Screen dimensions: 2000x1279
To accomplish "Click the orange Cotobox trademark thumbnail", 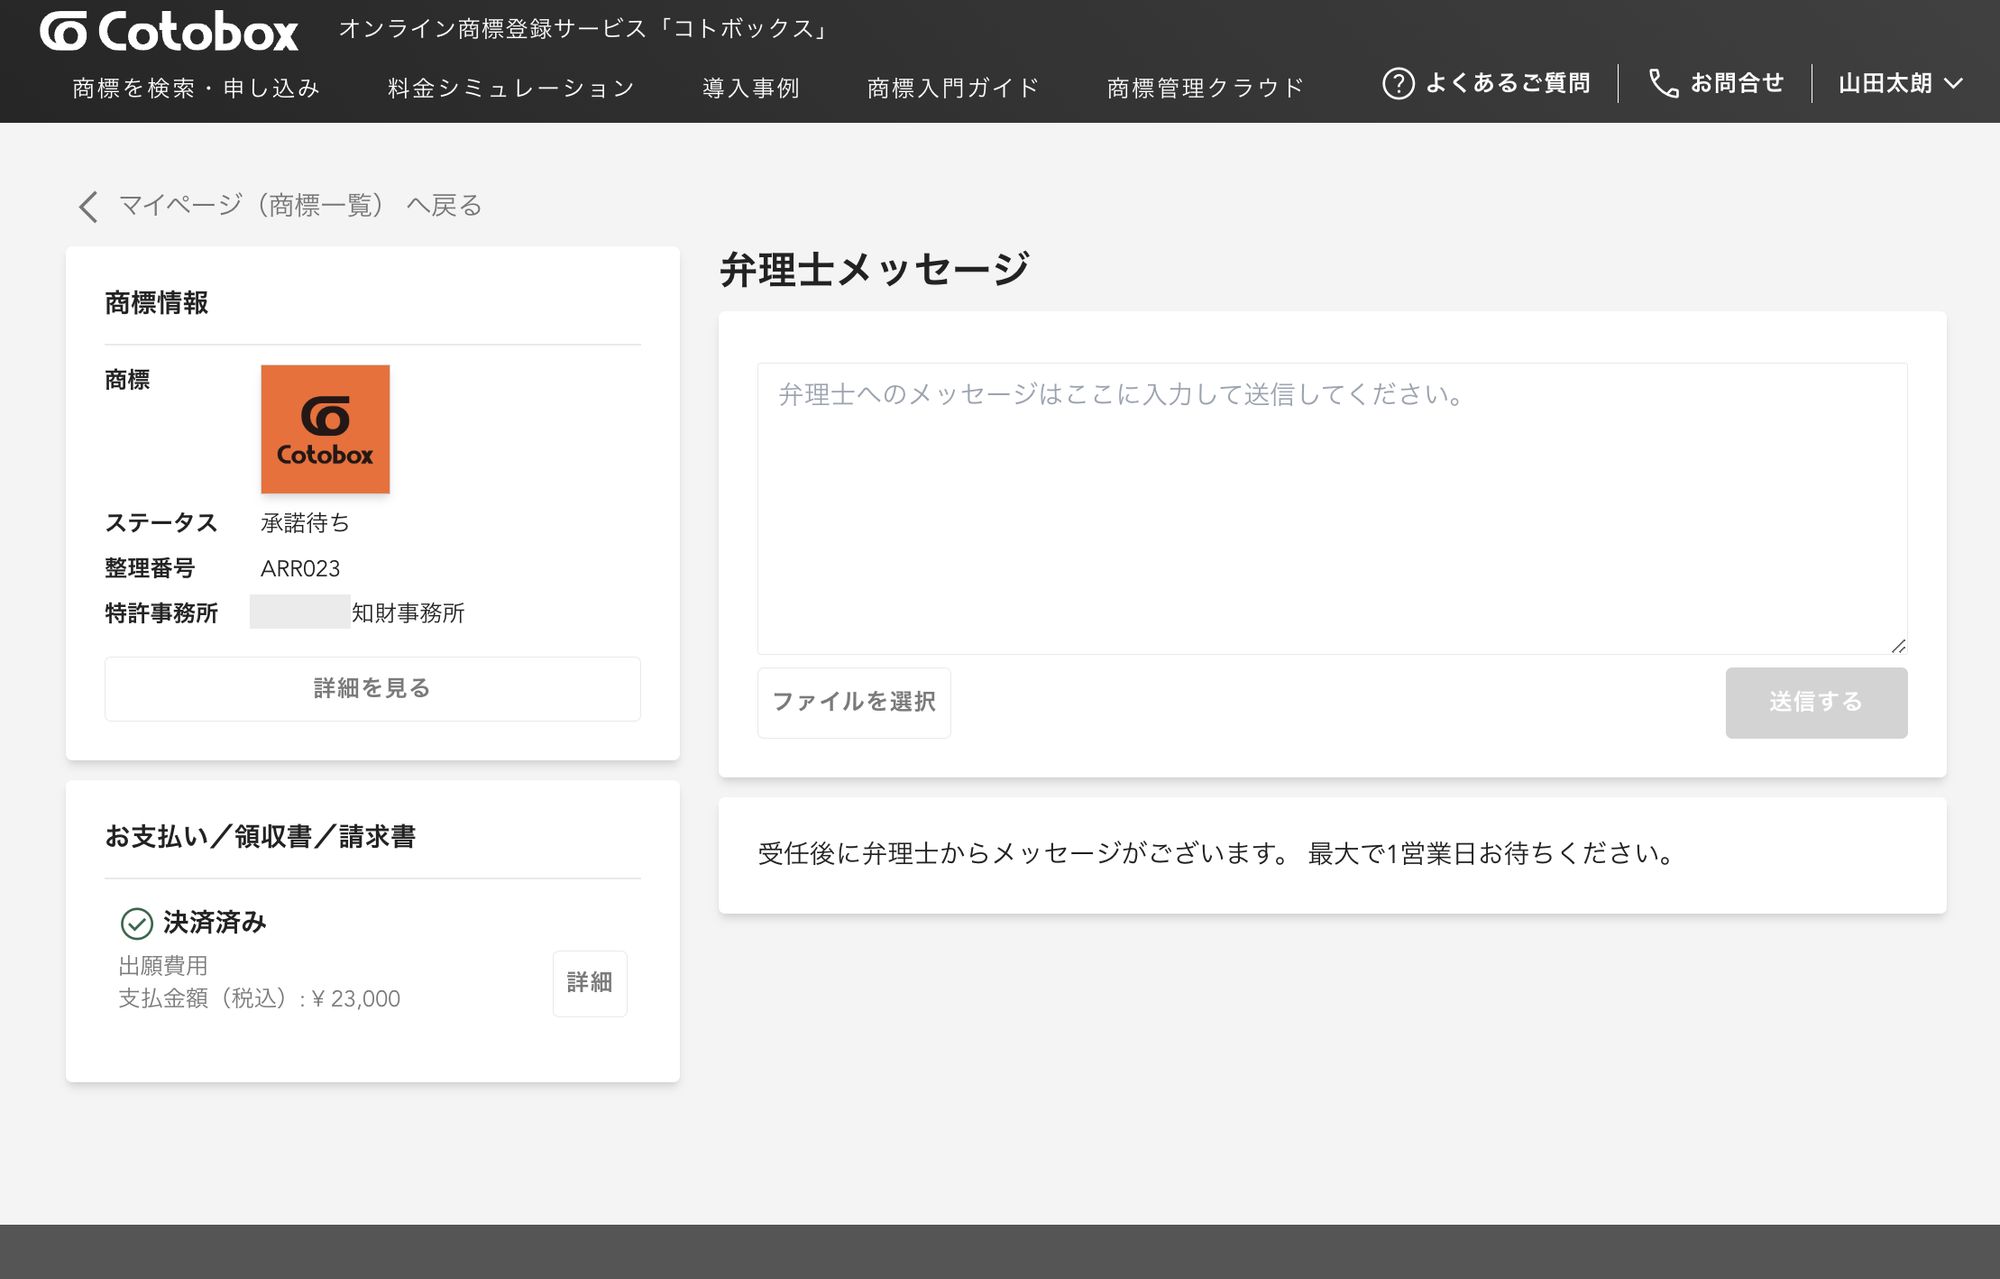I will tap(325, 429).
